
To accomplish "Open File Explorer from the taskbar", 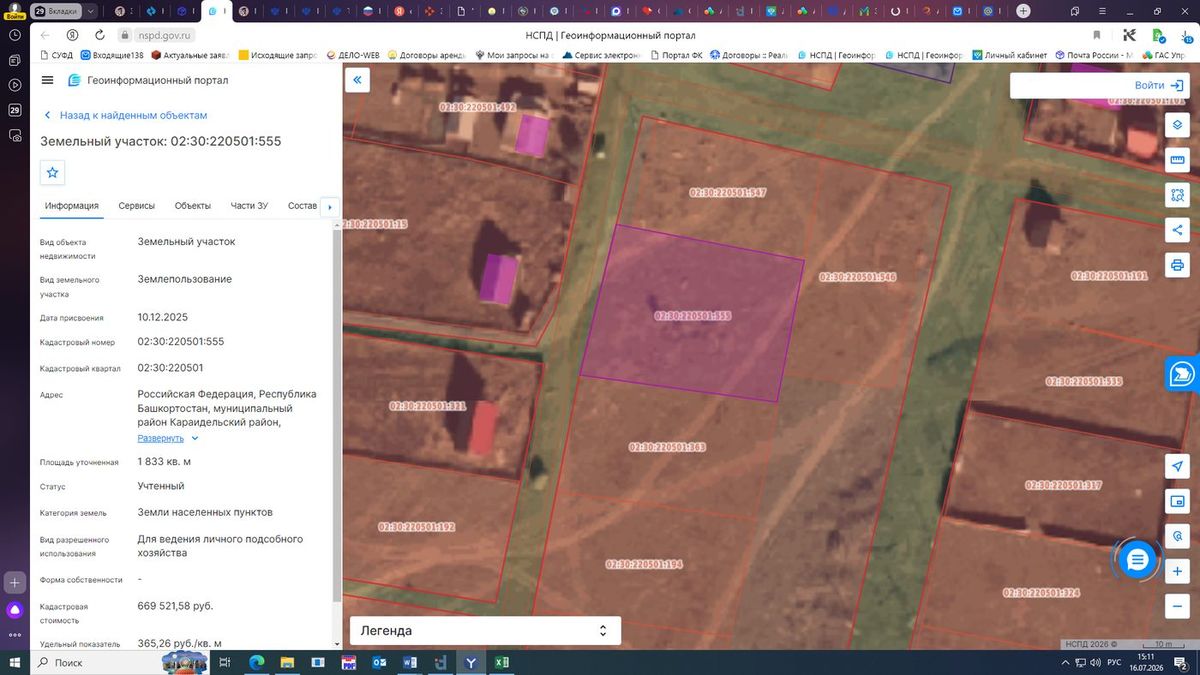I will click(x=287, y=662).
